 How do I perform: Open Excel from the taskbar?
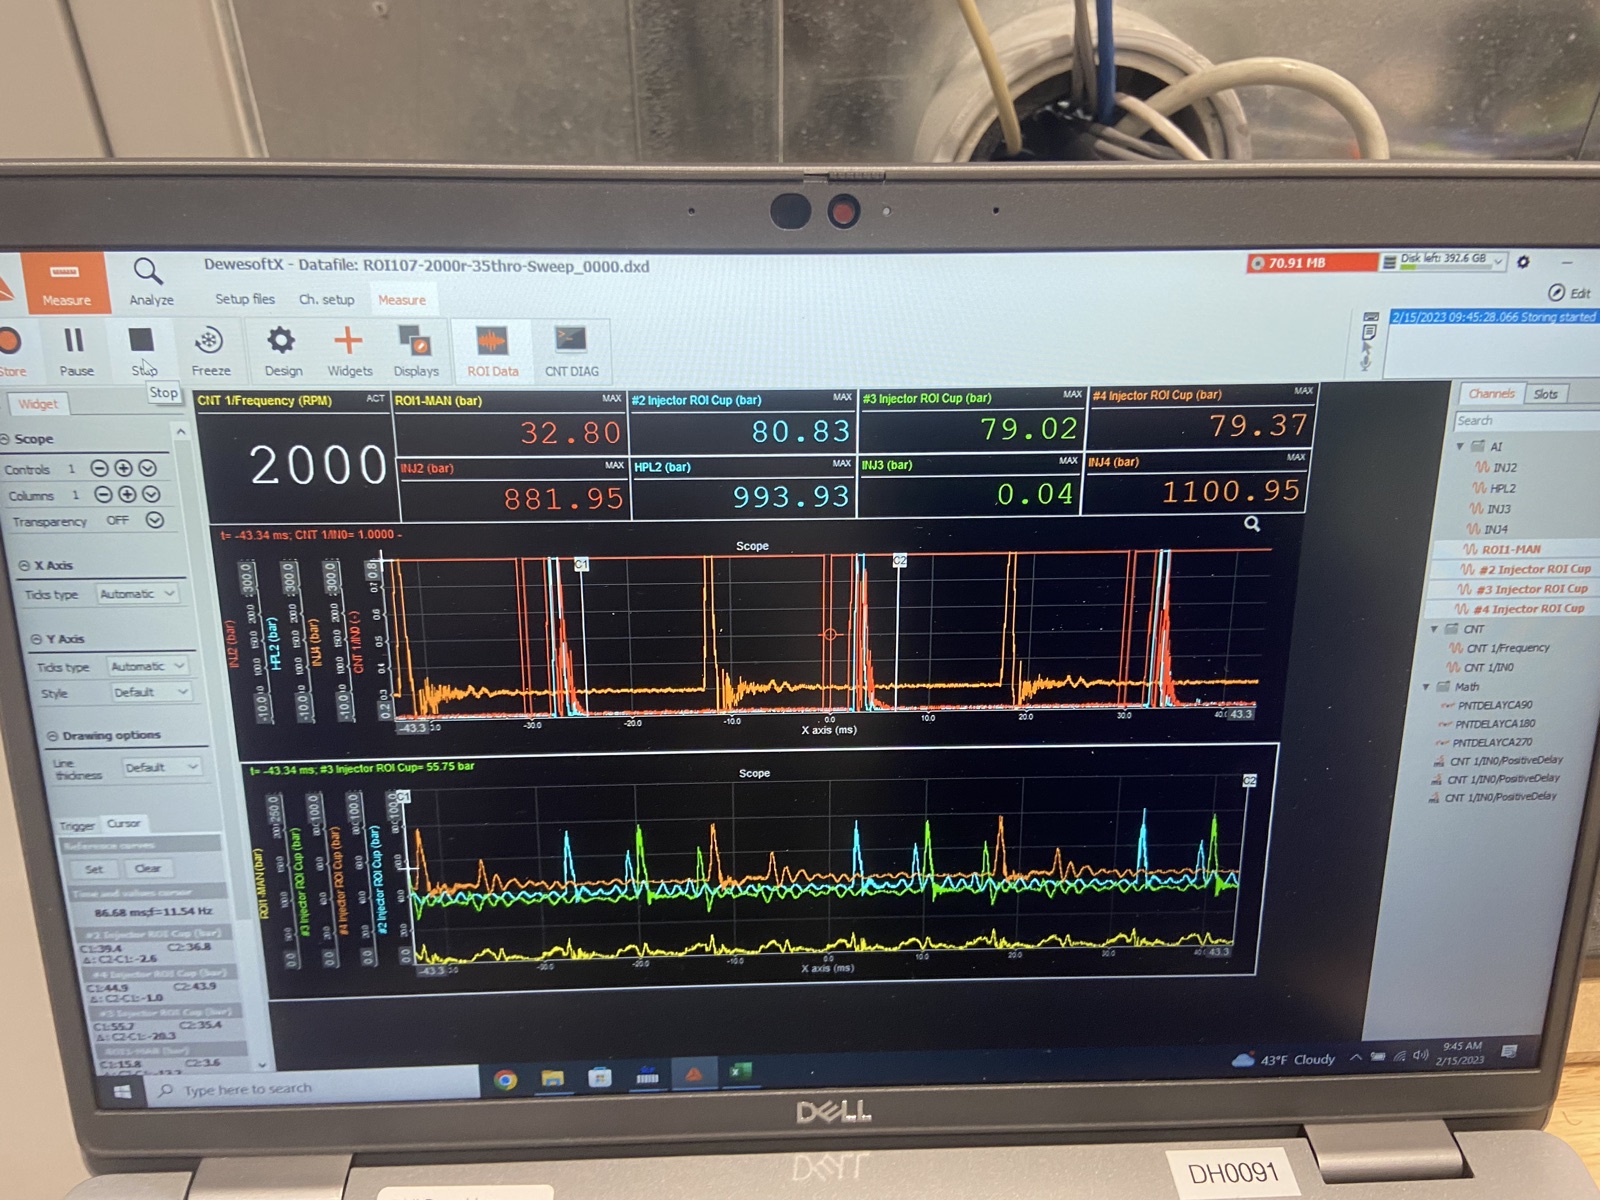click(x=740, y=1073)
